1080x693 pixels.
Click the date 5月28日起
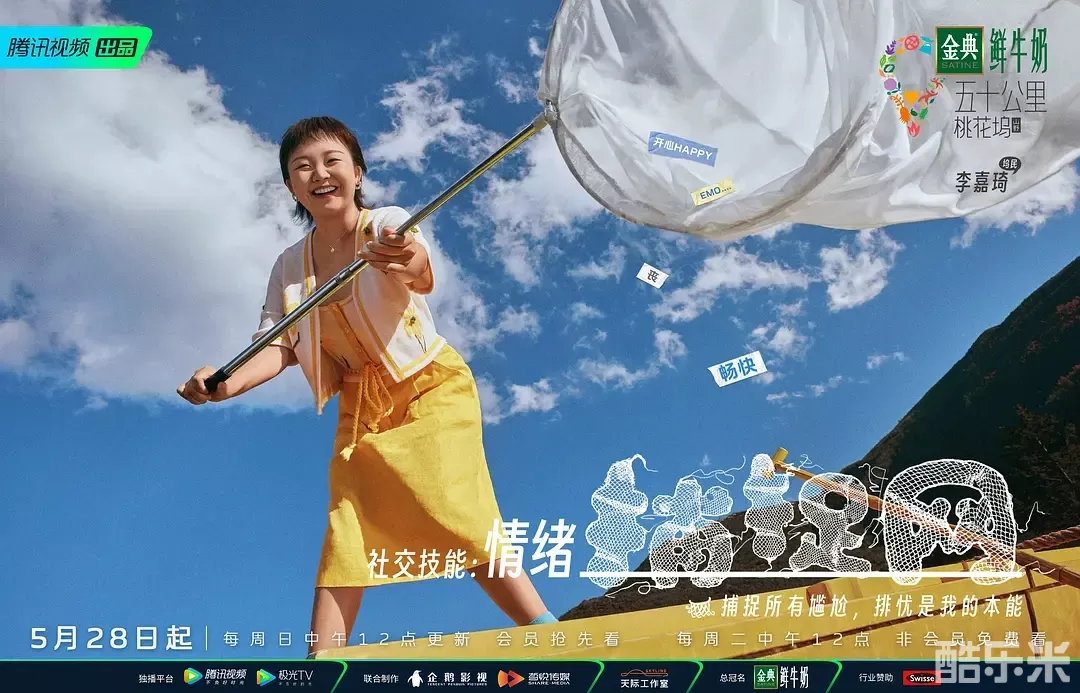coord(112,638)
